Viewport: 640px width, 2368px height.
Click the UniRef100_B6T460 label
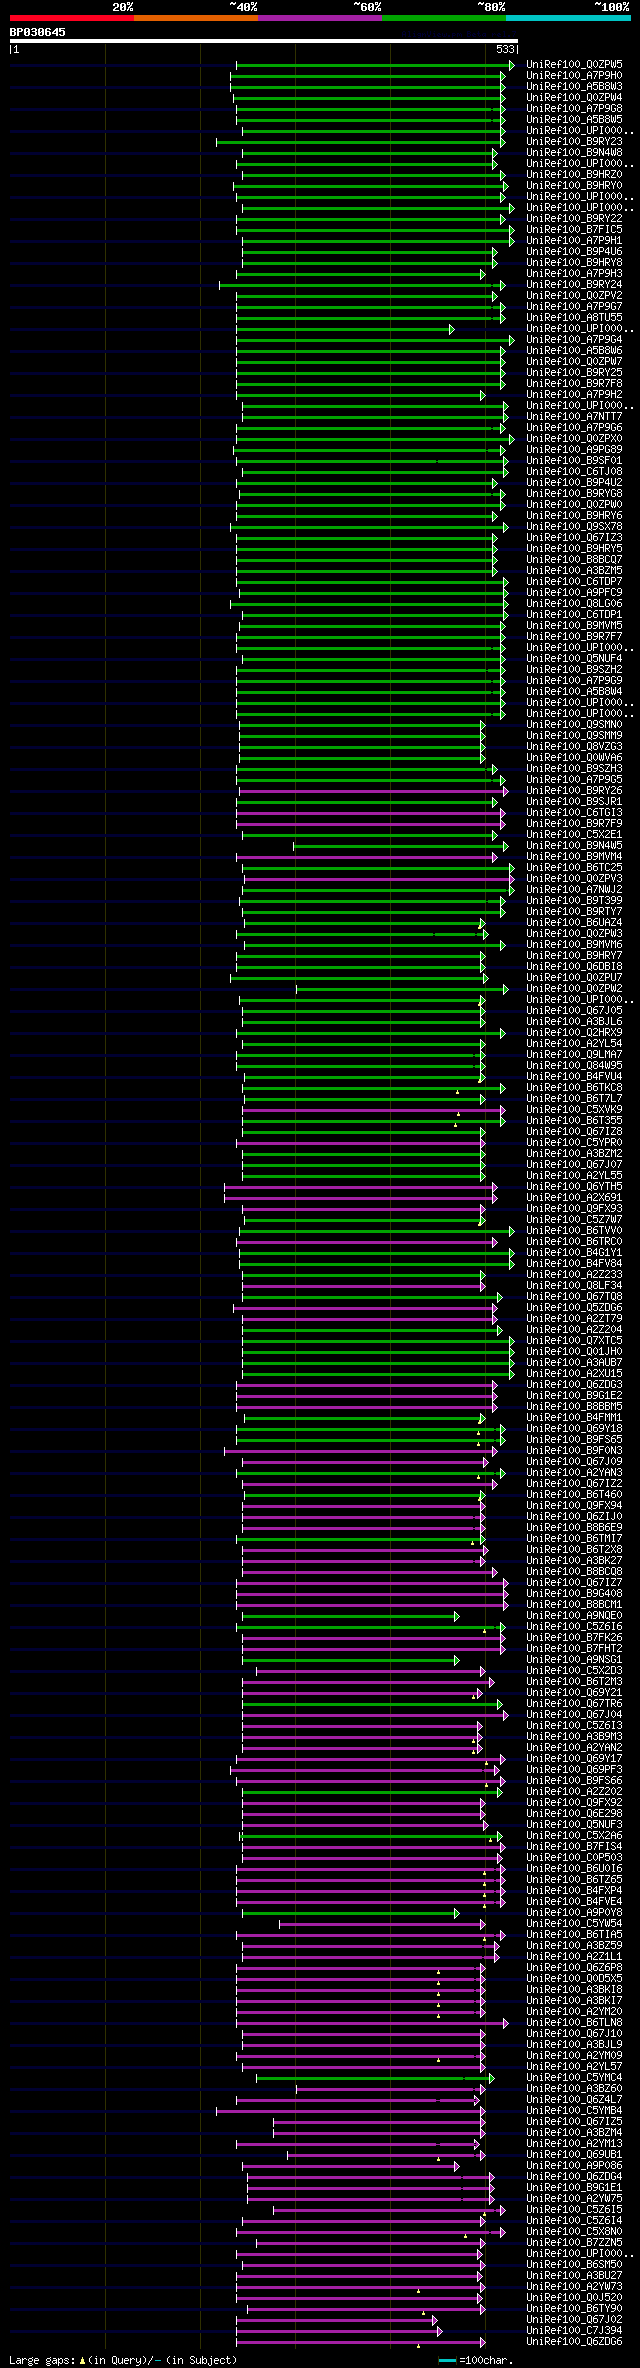point(574,1495)
